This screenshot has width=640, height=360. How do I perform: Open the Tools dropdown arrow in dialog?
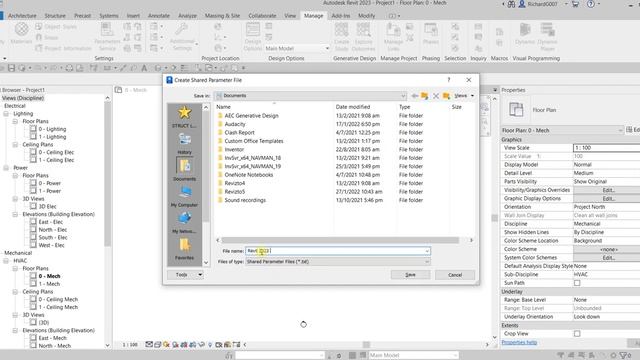(200, 275)
